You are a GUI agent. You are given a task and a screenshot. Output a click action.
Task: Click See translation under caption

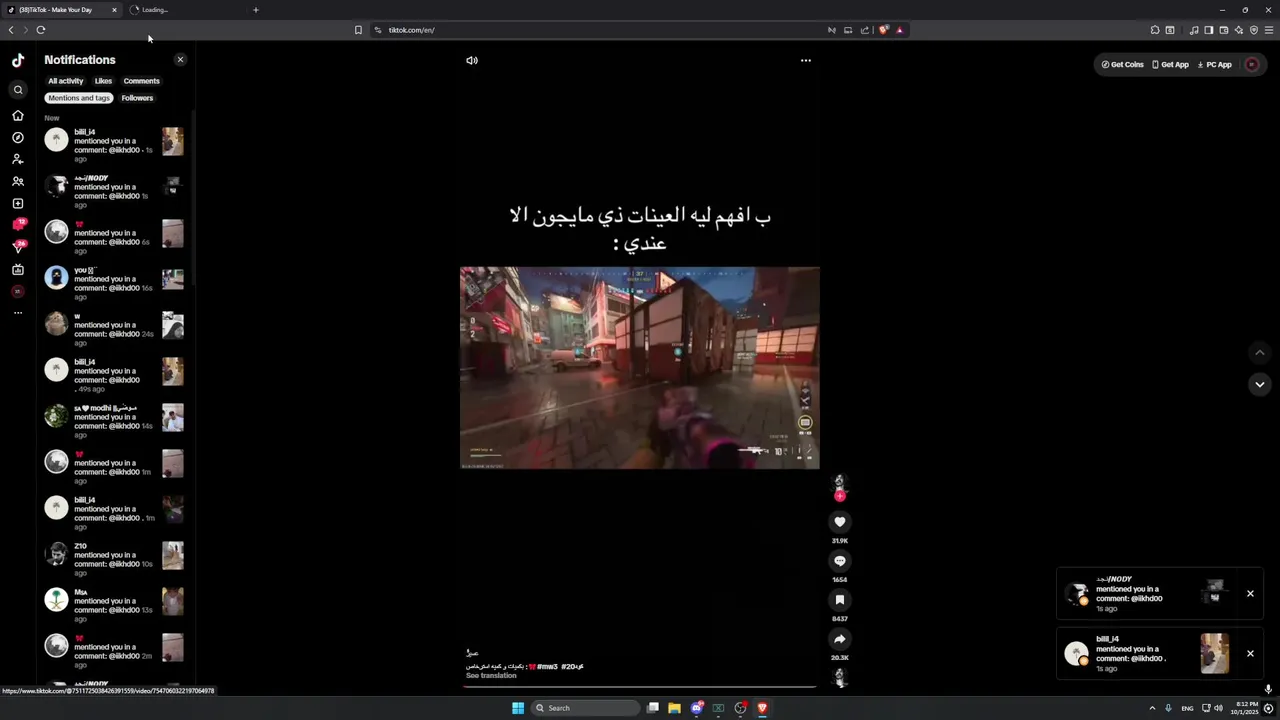coord(491,676)
